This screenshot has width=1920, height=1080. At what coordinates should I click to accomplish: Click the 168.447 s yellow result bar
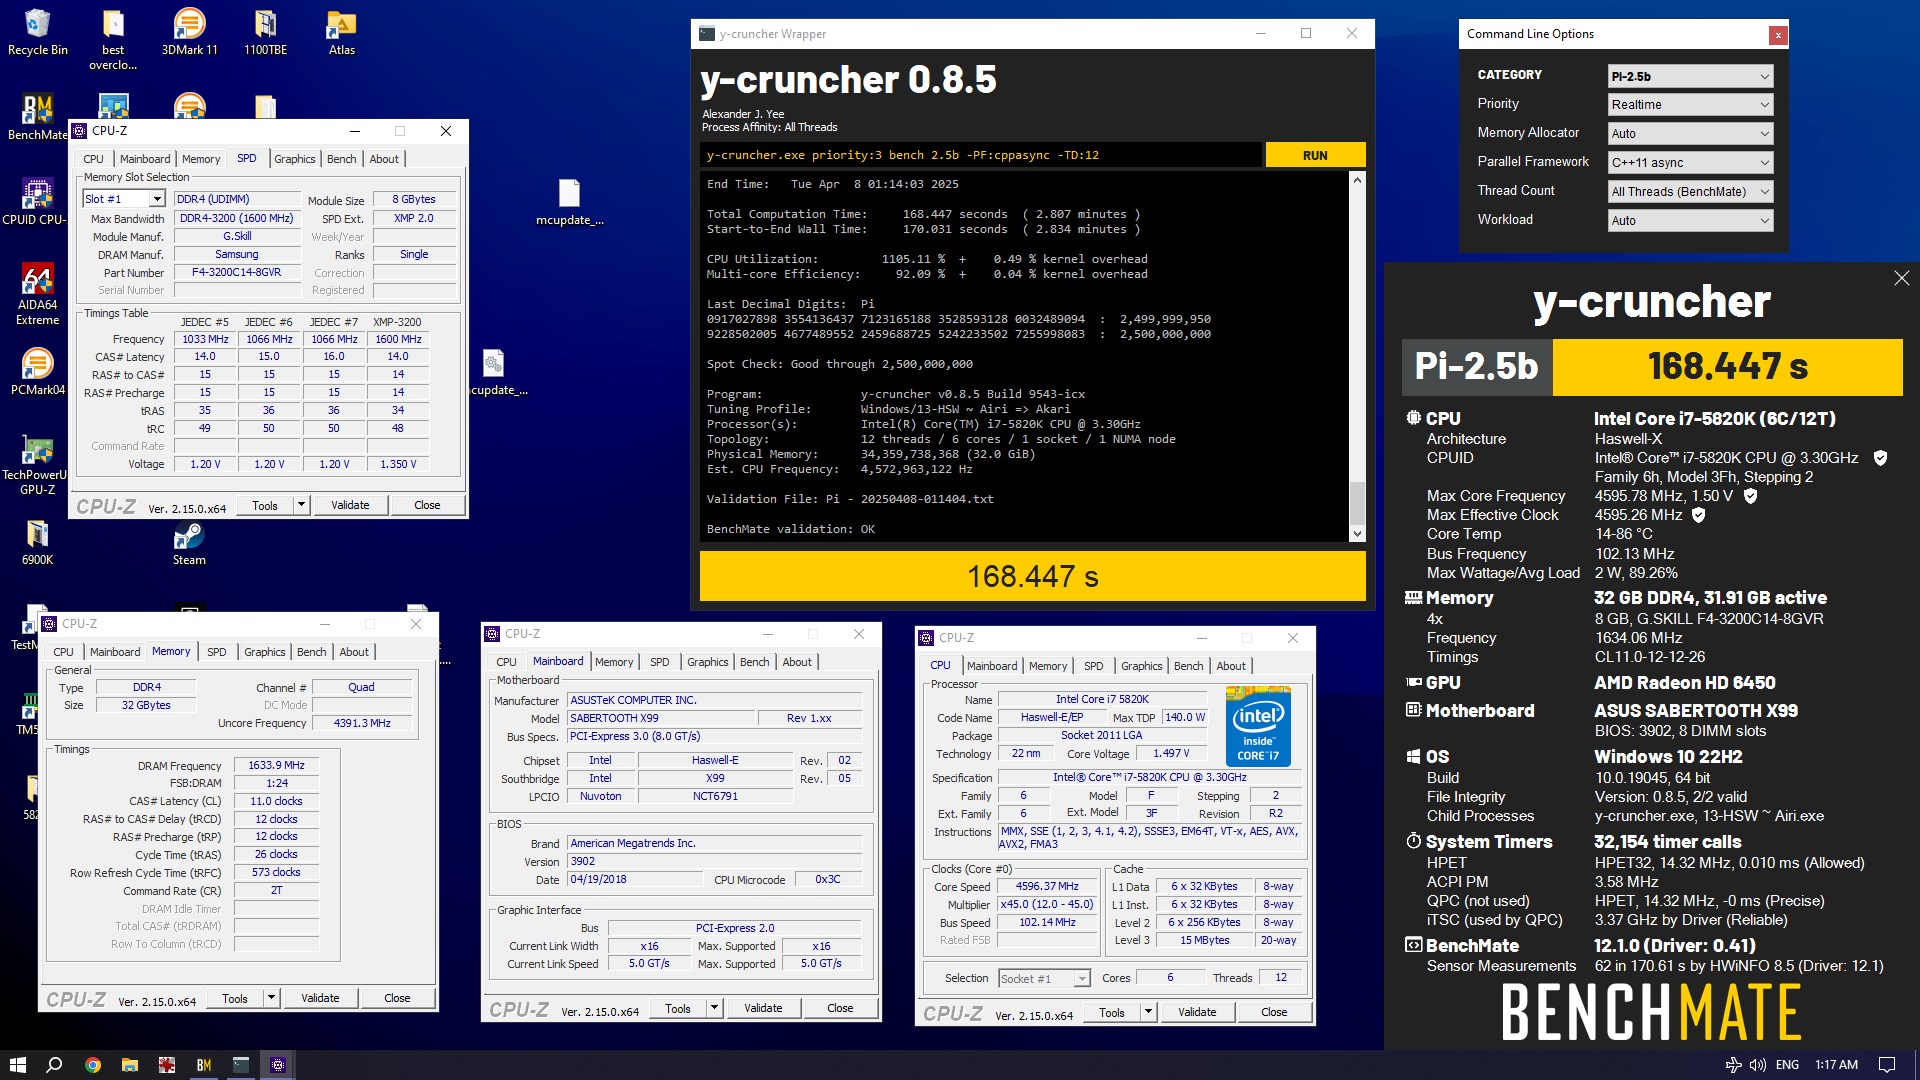(1032, 577)
